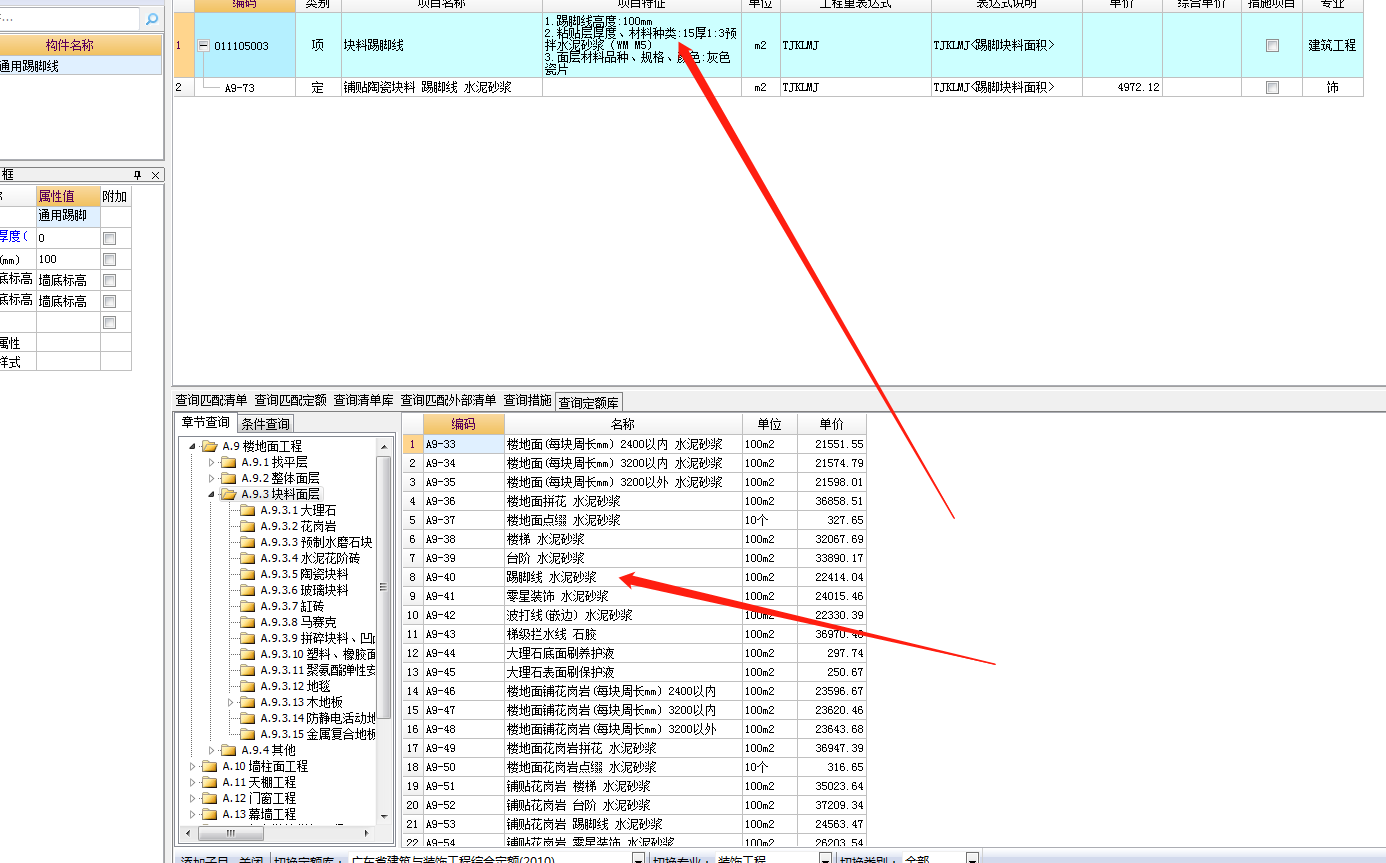Viewport: 1386px width, 863px height.
Task: Click tree vertical scrollbar down arrow
Action: pyautogui.click(x=383, y=817)
